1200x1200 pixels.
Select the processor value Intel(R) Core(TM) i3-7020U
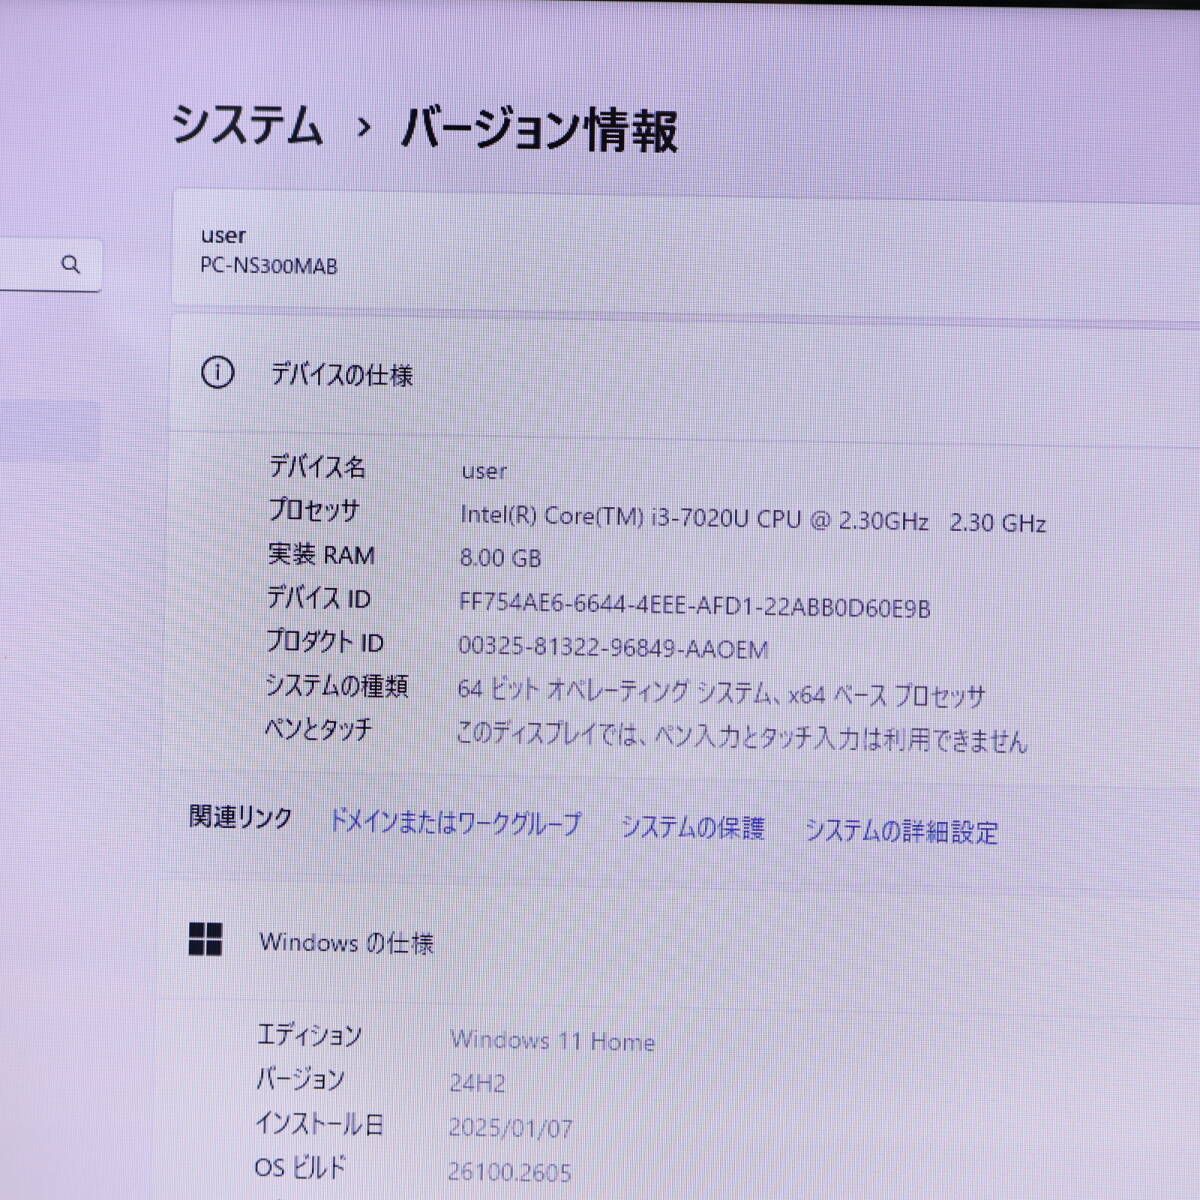(x=753, y=520)
